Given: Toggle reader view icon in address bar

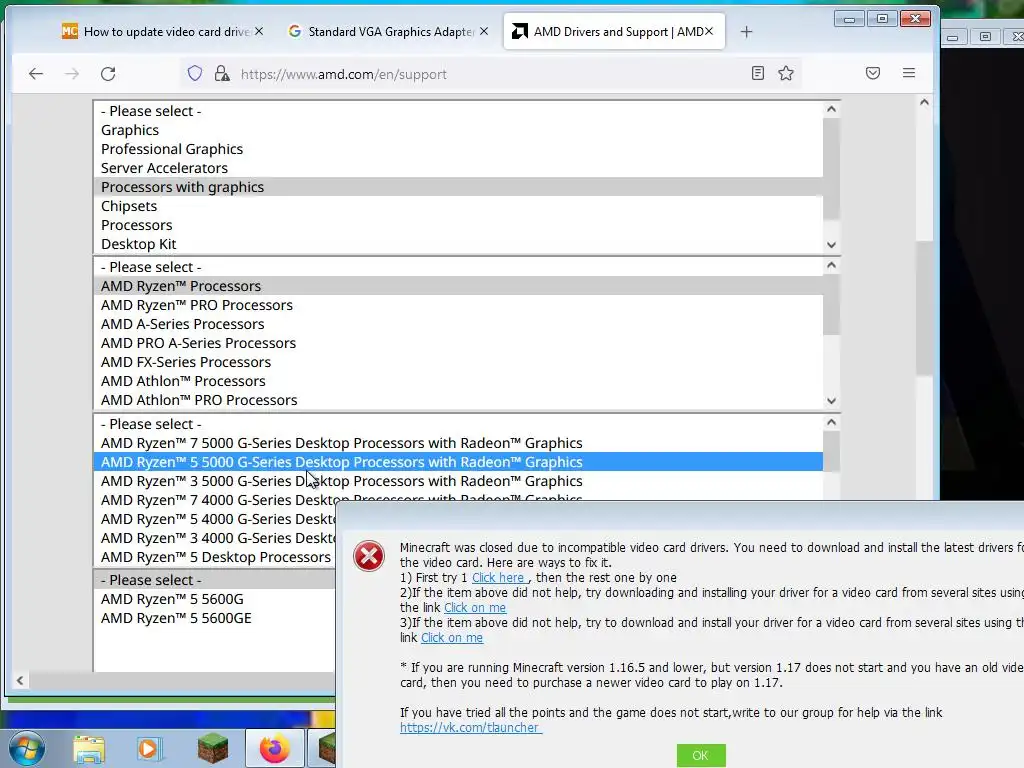Looking at the screenshot, I should (758, 73).
